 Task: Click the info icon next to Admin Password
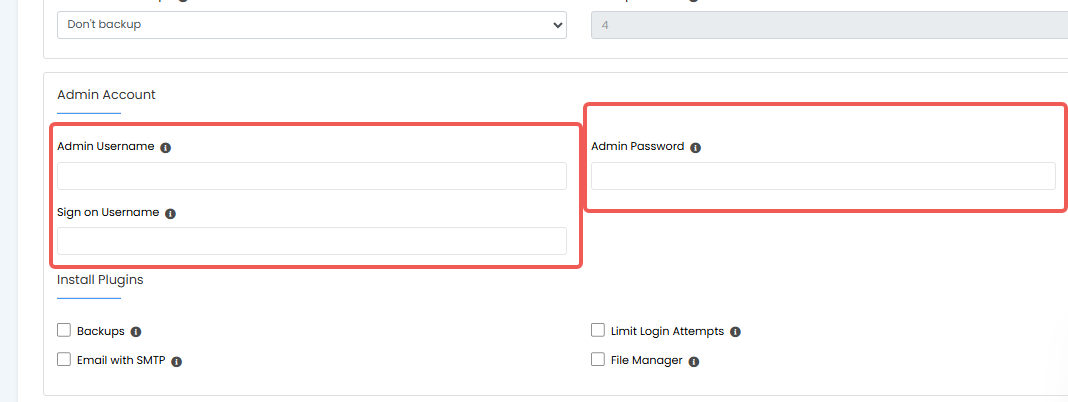click(x=695, y=147)
